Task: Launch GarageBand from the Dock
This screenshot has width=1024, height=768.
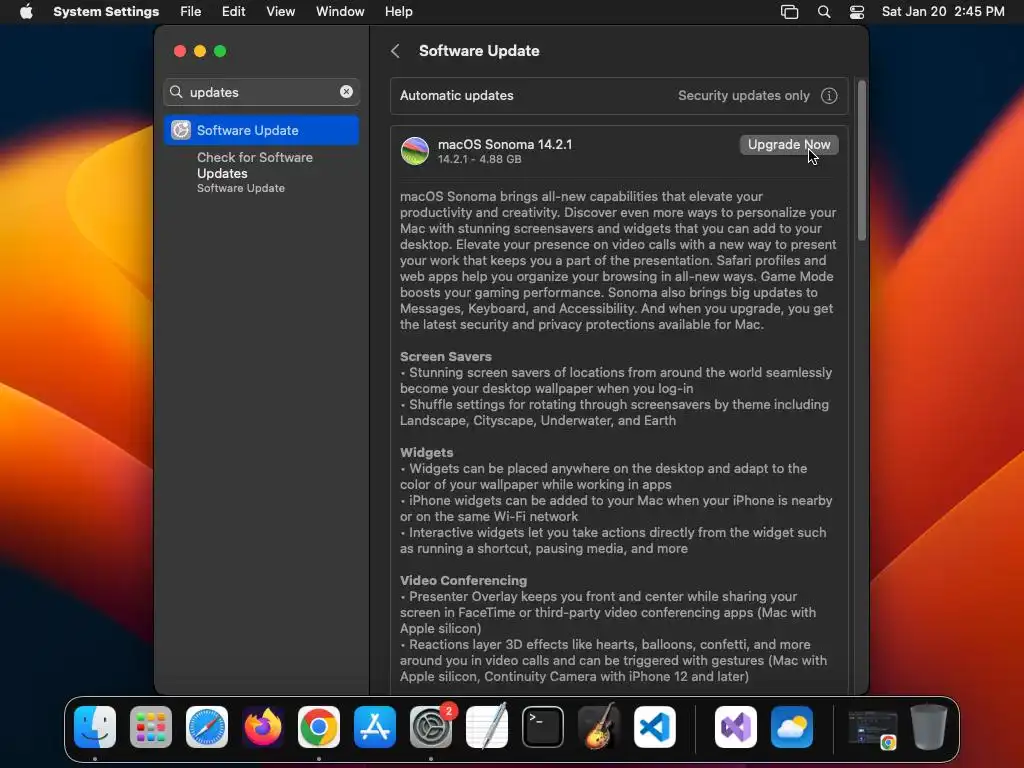Action: pos(599,727)
